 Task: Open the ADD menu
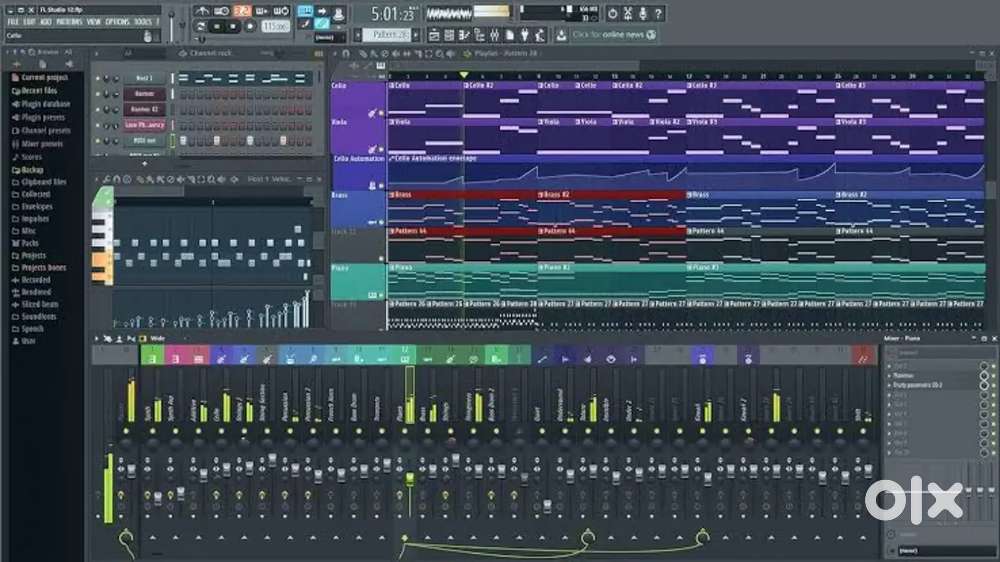coord(46,21)
